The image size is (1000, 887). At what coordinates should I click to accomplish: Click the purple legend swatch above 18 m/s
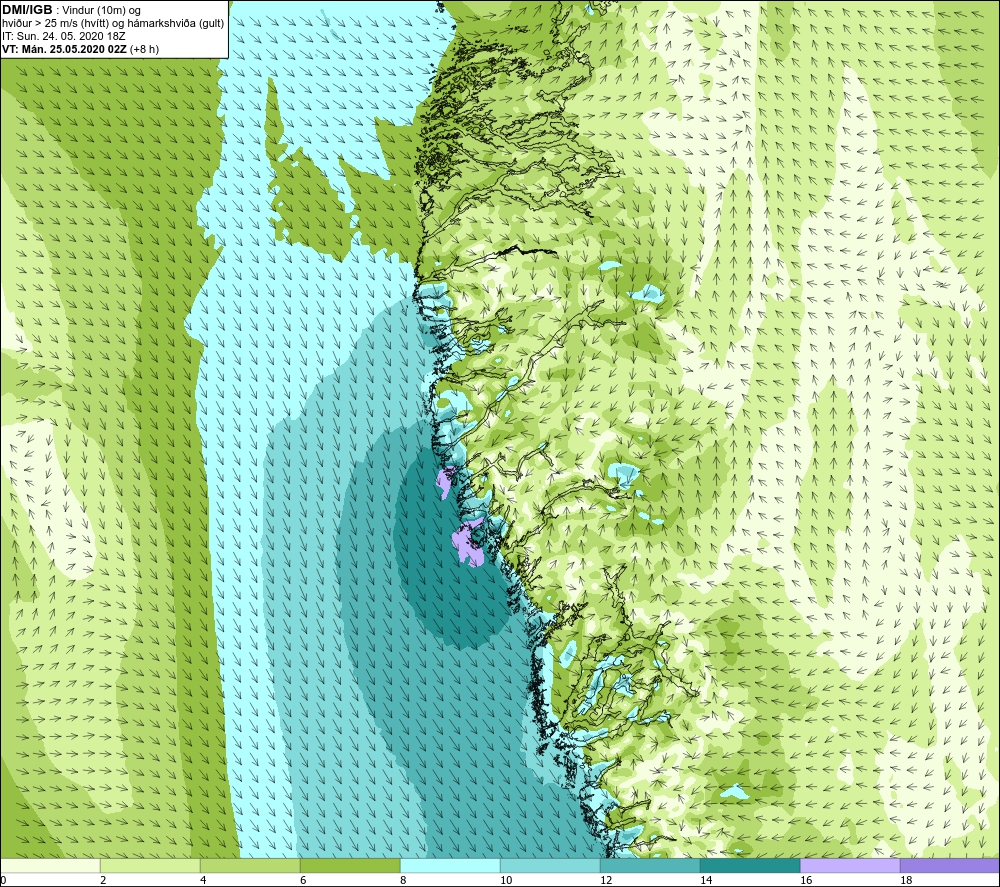point(950,865)
